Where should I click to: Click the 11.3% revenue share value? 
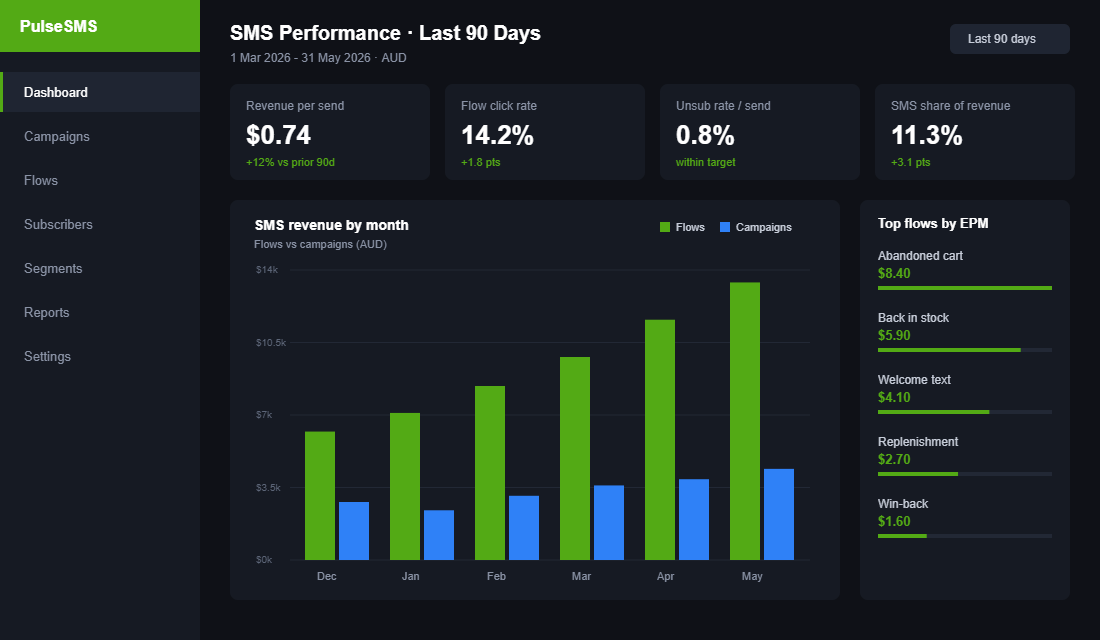(927, 135)
